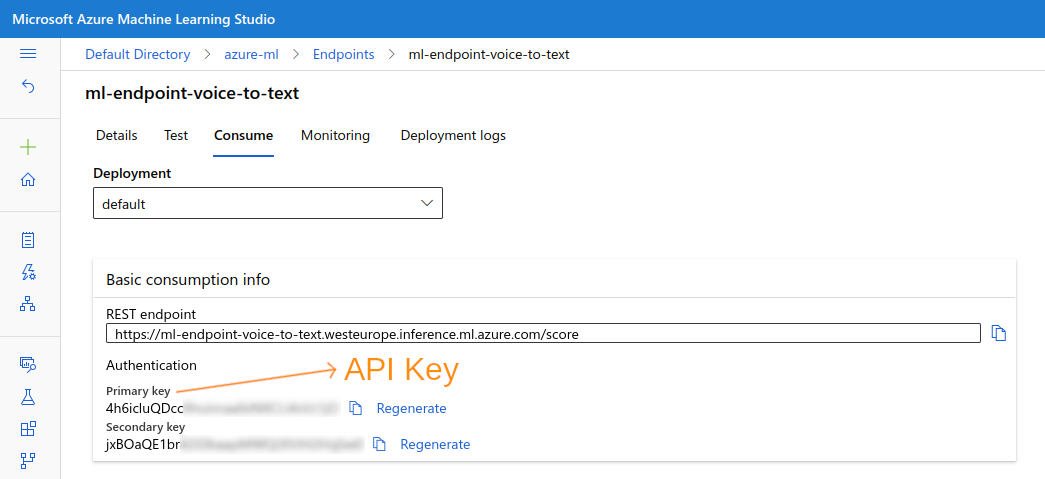This screenshot has width=1045, height=479.
Task: Click the ml-endpoint-voice-to-text breadcrumb item
Action: click(489, 55)
